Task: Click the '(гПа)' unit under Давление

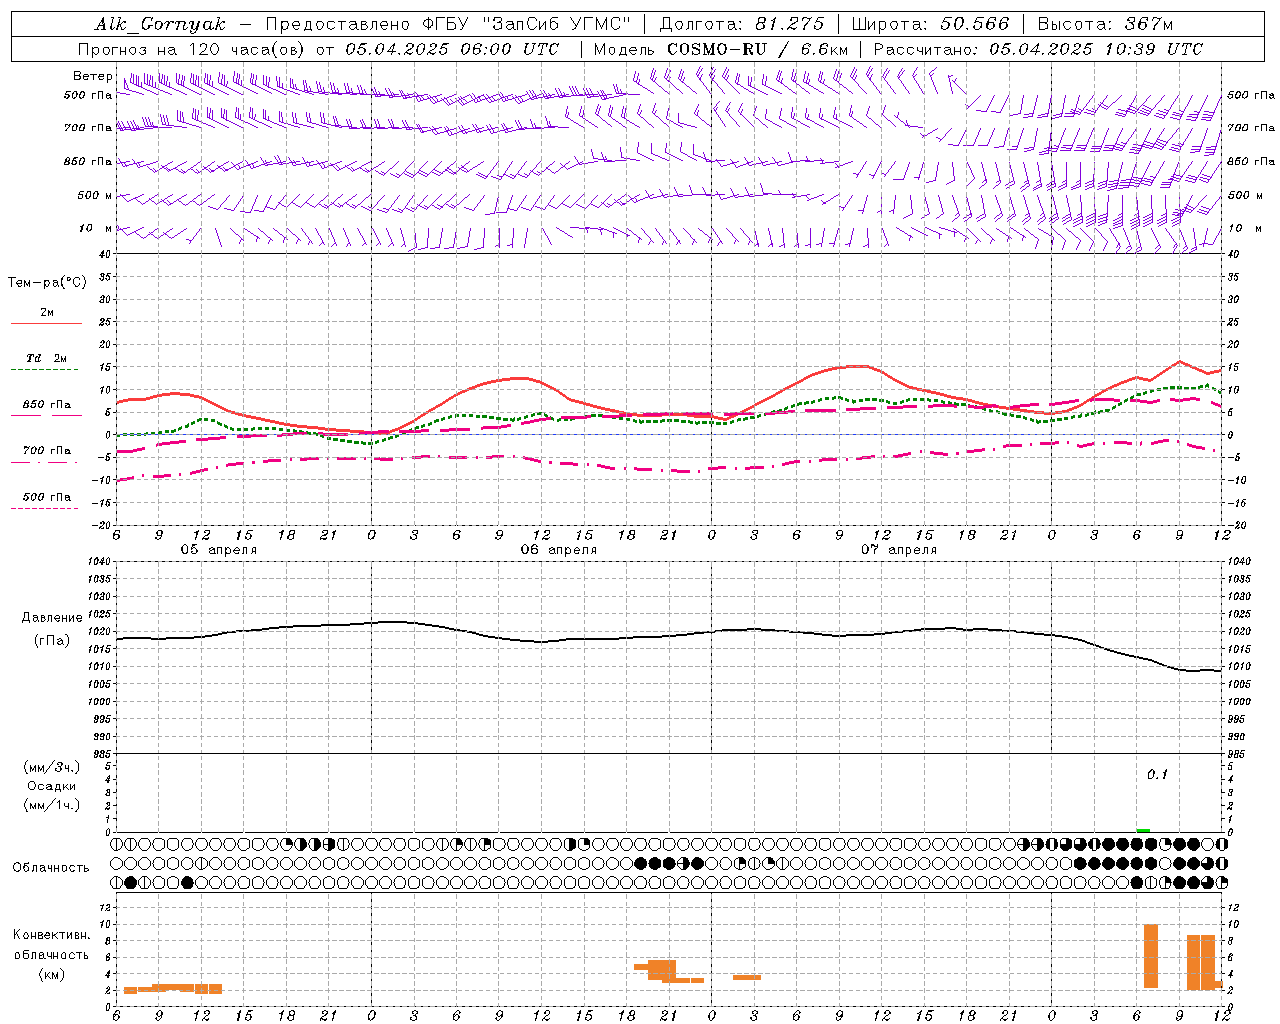Action: [51, 641]
